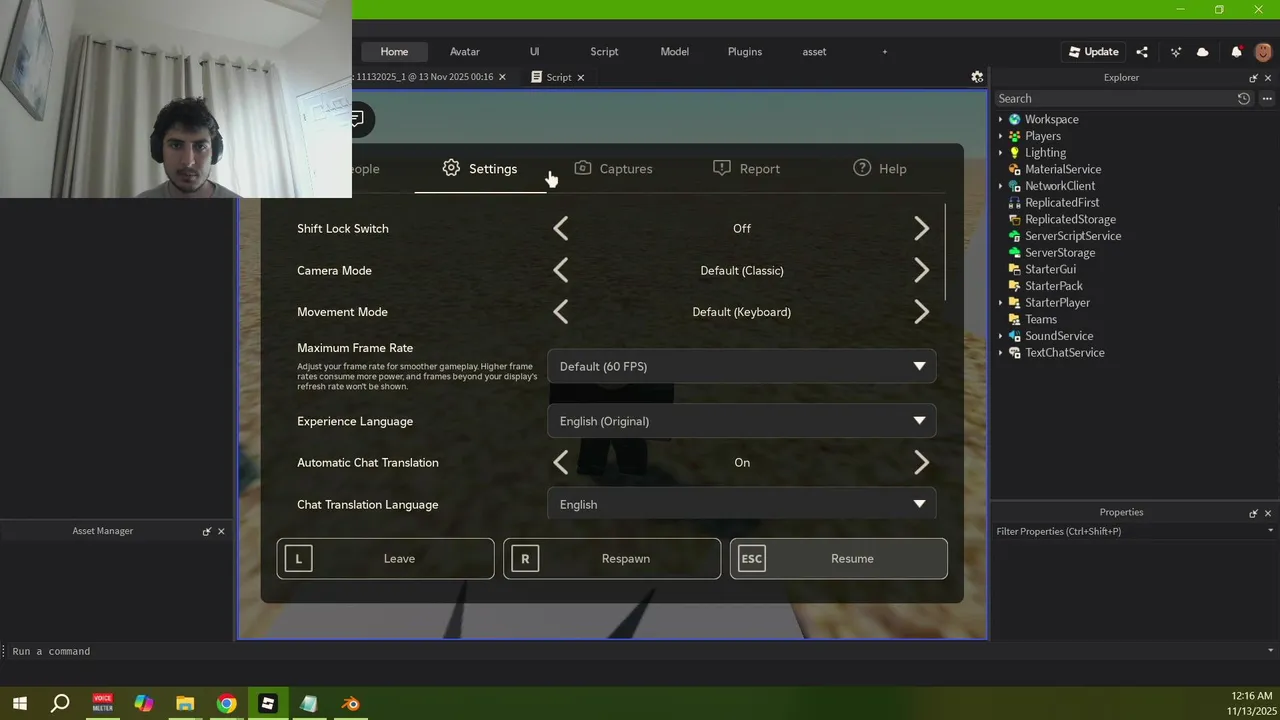Open Maximum Frame Rate dropdown

pyautogui.click(x=742, y=367)
